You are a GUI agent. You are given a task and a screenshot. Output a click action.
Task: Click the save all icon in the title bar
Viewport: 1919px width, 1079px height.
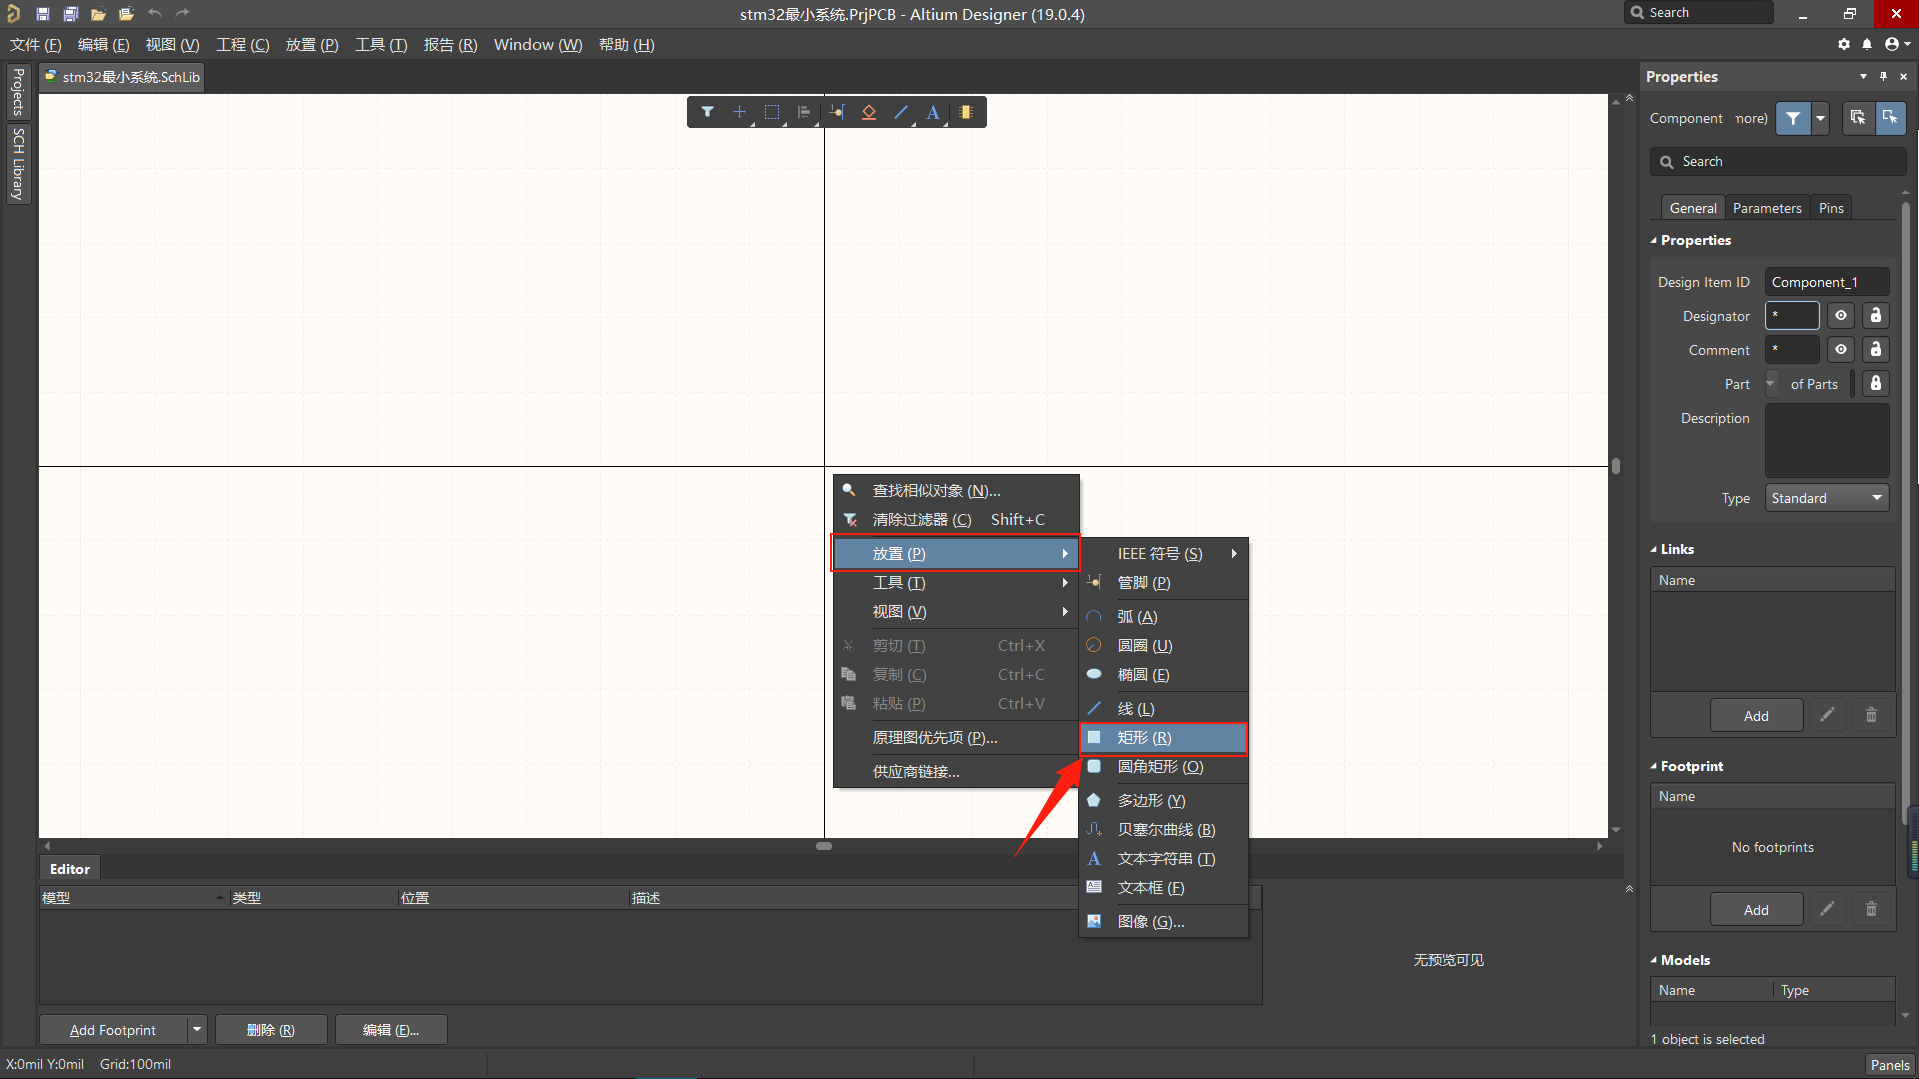[x=70, y=14]
